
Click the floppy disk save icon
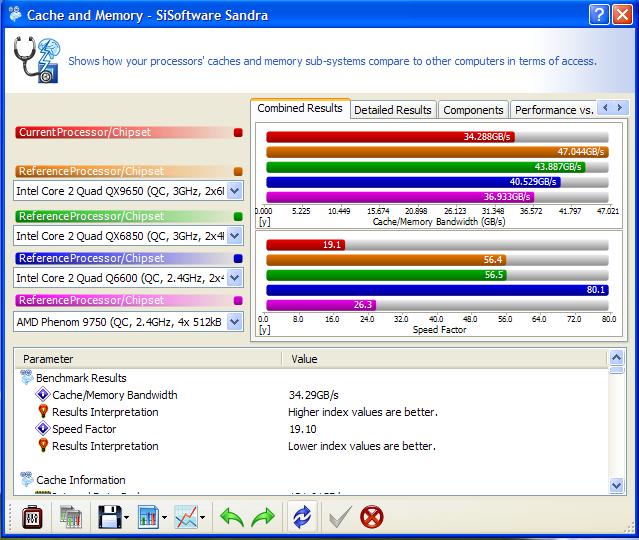pos(110,517)
